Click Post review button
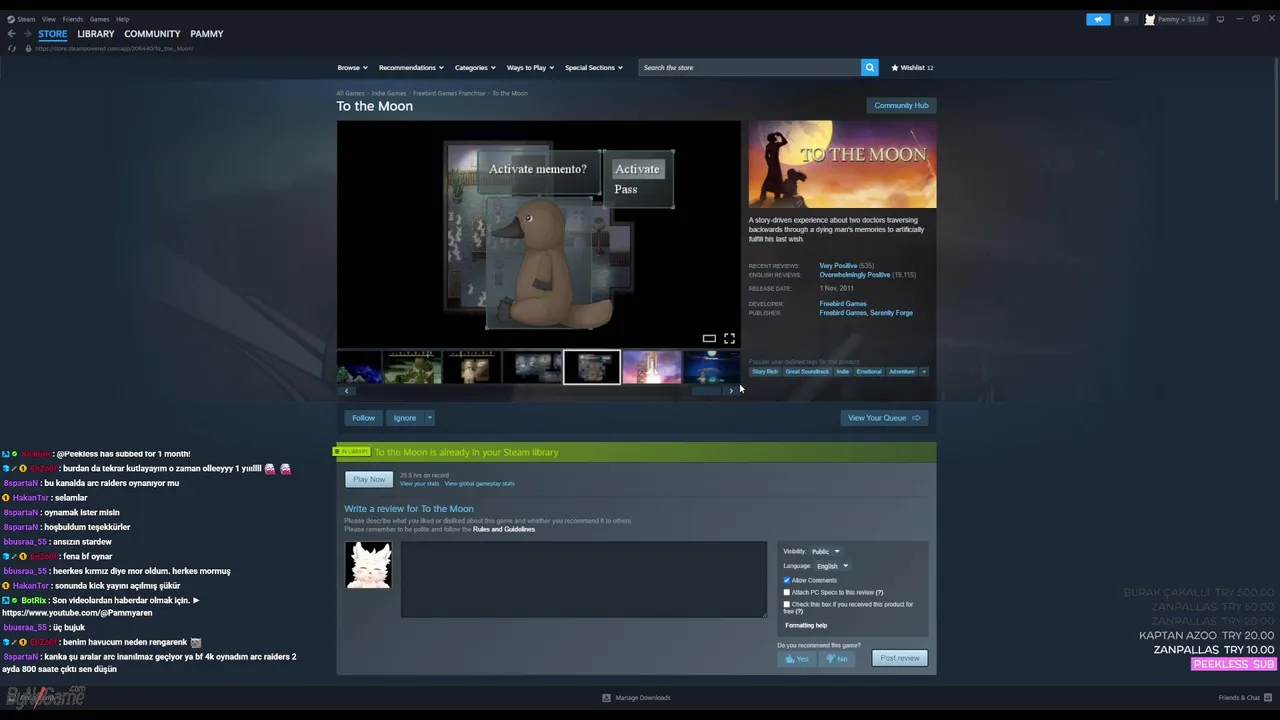 click(900, 658)
